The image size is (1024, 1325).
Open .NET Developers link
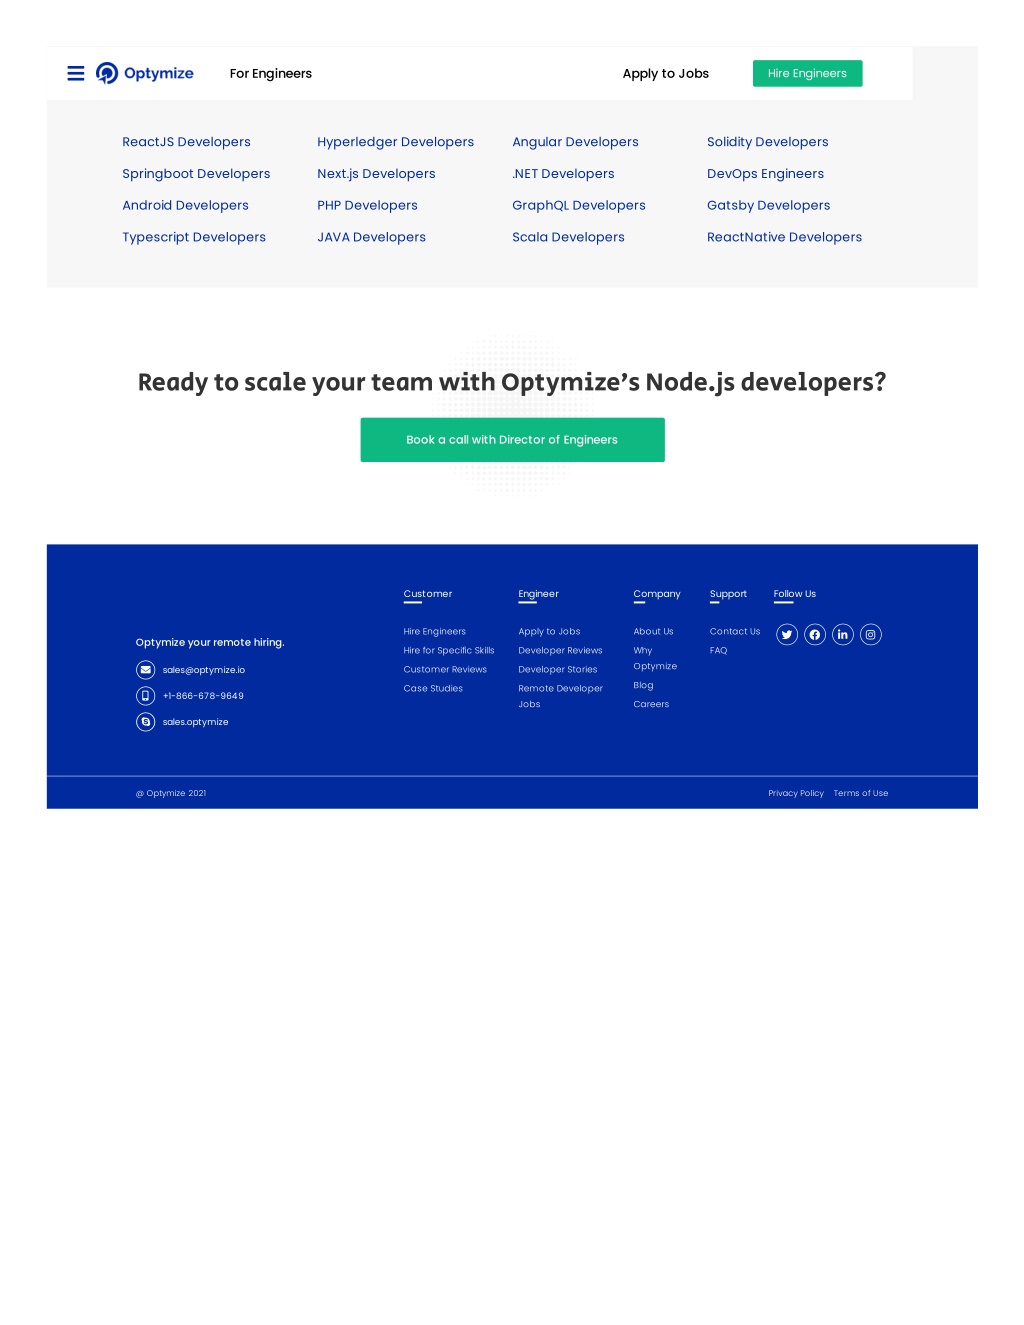564,174
